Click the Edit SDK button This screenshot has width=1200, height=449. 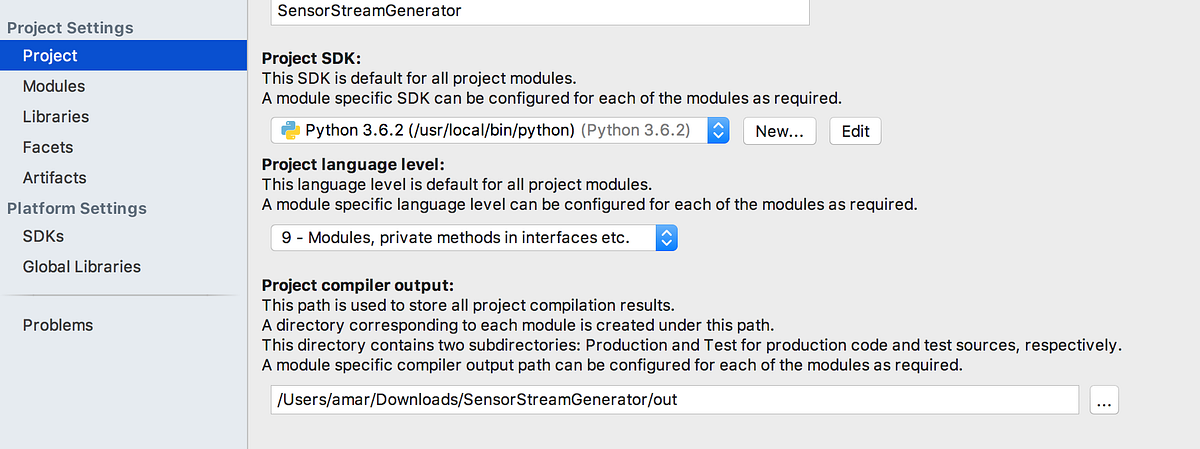pos(855,131)
